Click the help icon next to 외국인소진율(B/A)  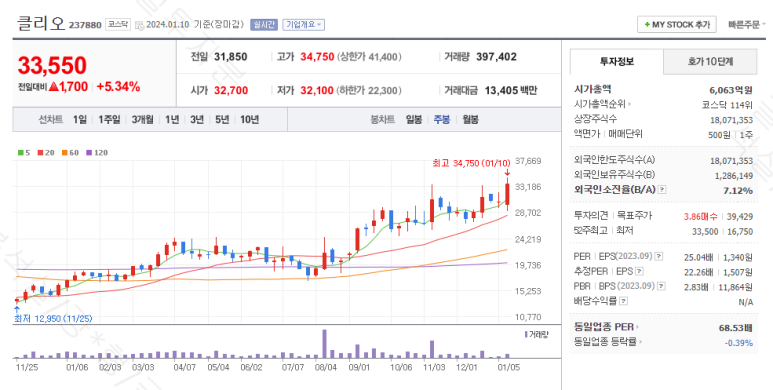(x=663, y=189)
